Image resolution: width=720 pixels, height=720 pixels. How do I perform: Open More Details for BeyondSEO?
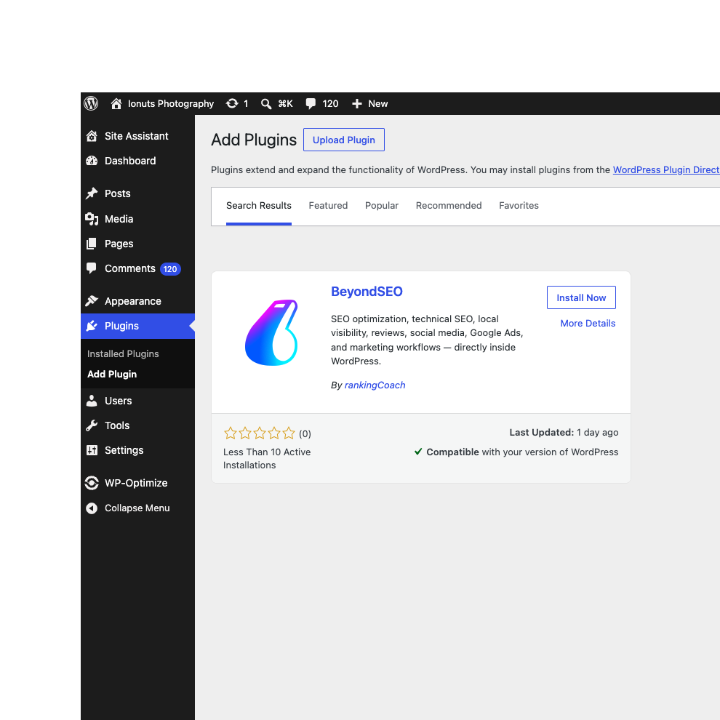pyautogui.click(x=588, y=323)
